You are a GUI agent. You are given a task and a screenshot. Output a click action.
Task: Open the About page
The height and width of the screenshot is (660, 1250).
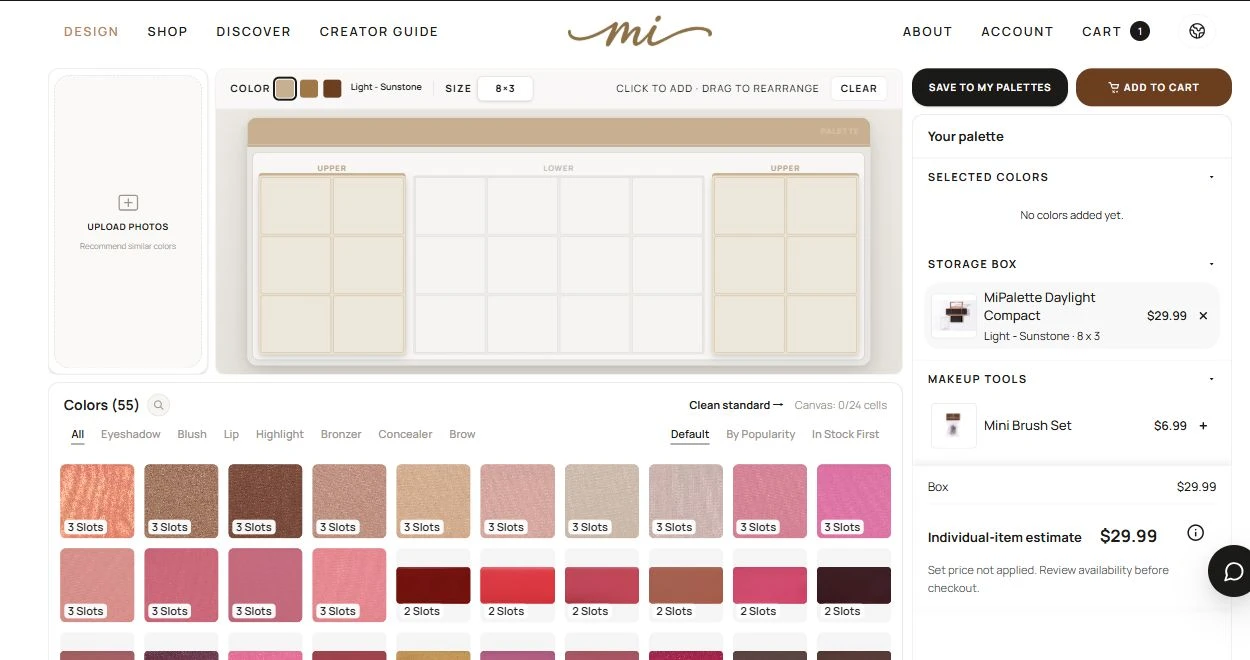coord(927,31)
